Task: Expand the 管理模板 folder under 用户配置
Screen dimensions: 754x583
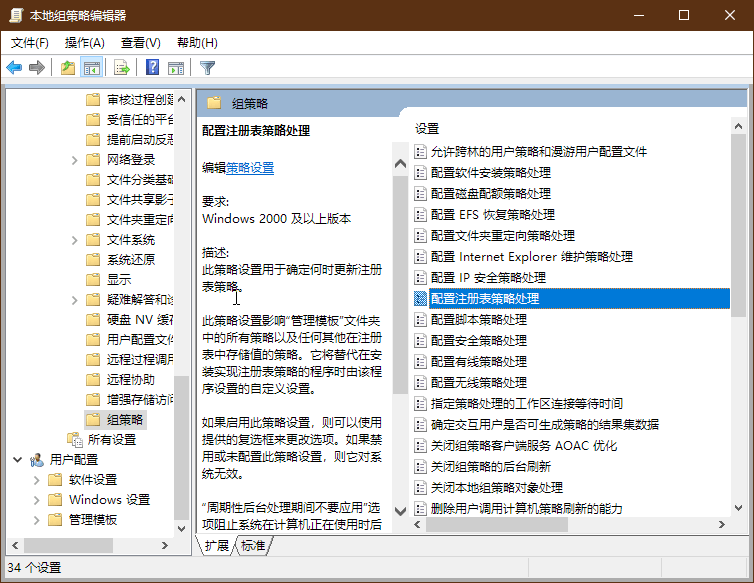Action: pos(35,520)
